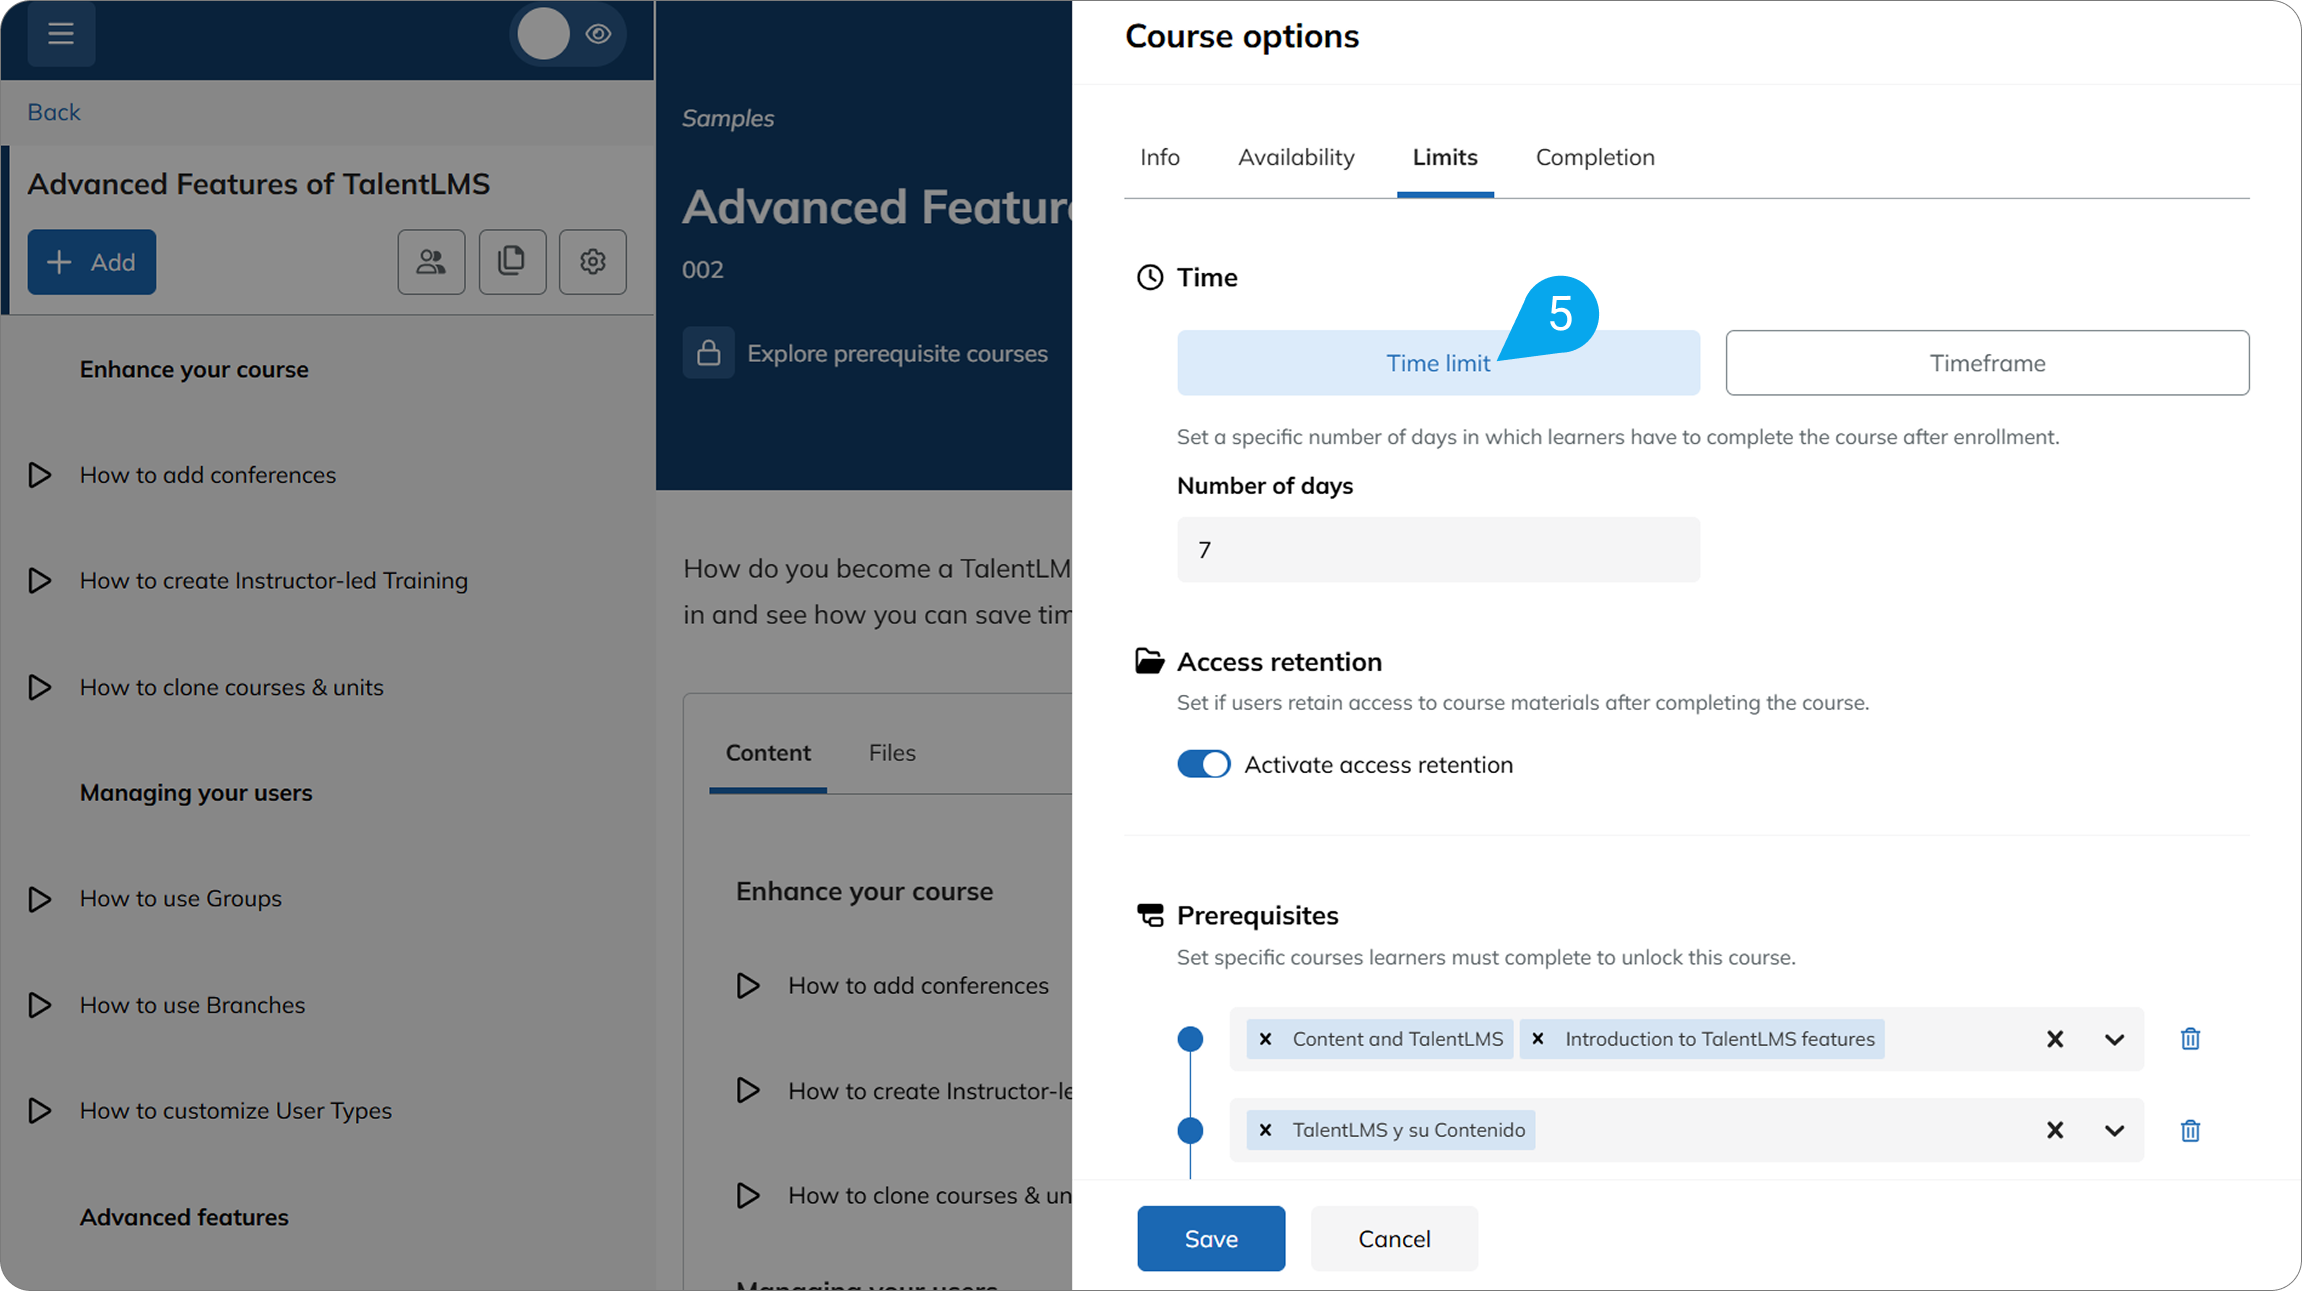Open the course users icon button
The width and height of the screenshot is (2302, 1291).
(x=431, y=262)
